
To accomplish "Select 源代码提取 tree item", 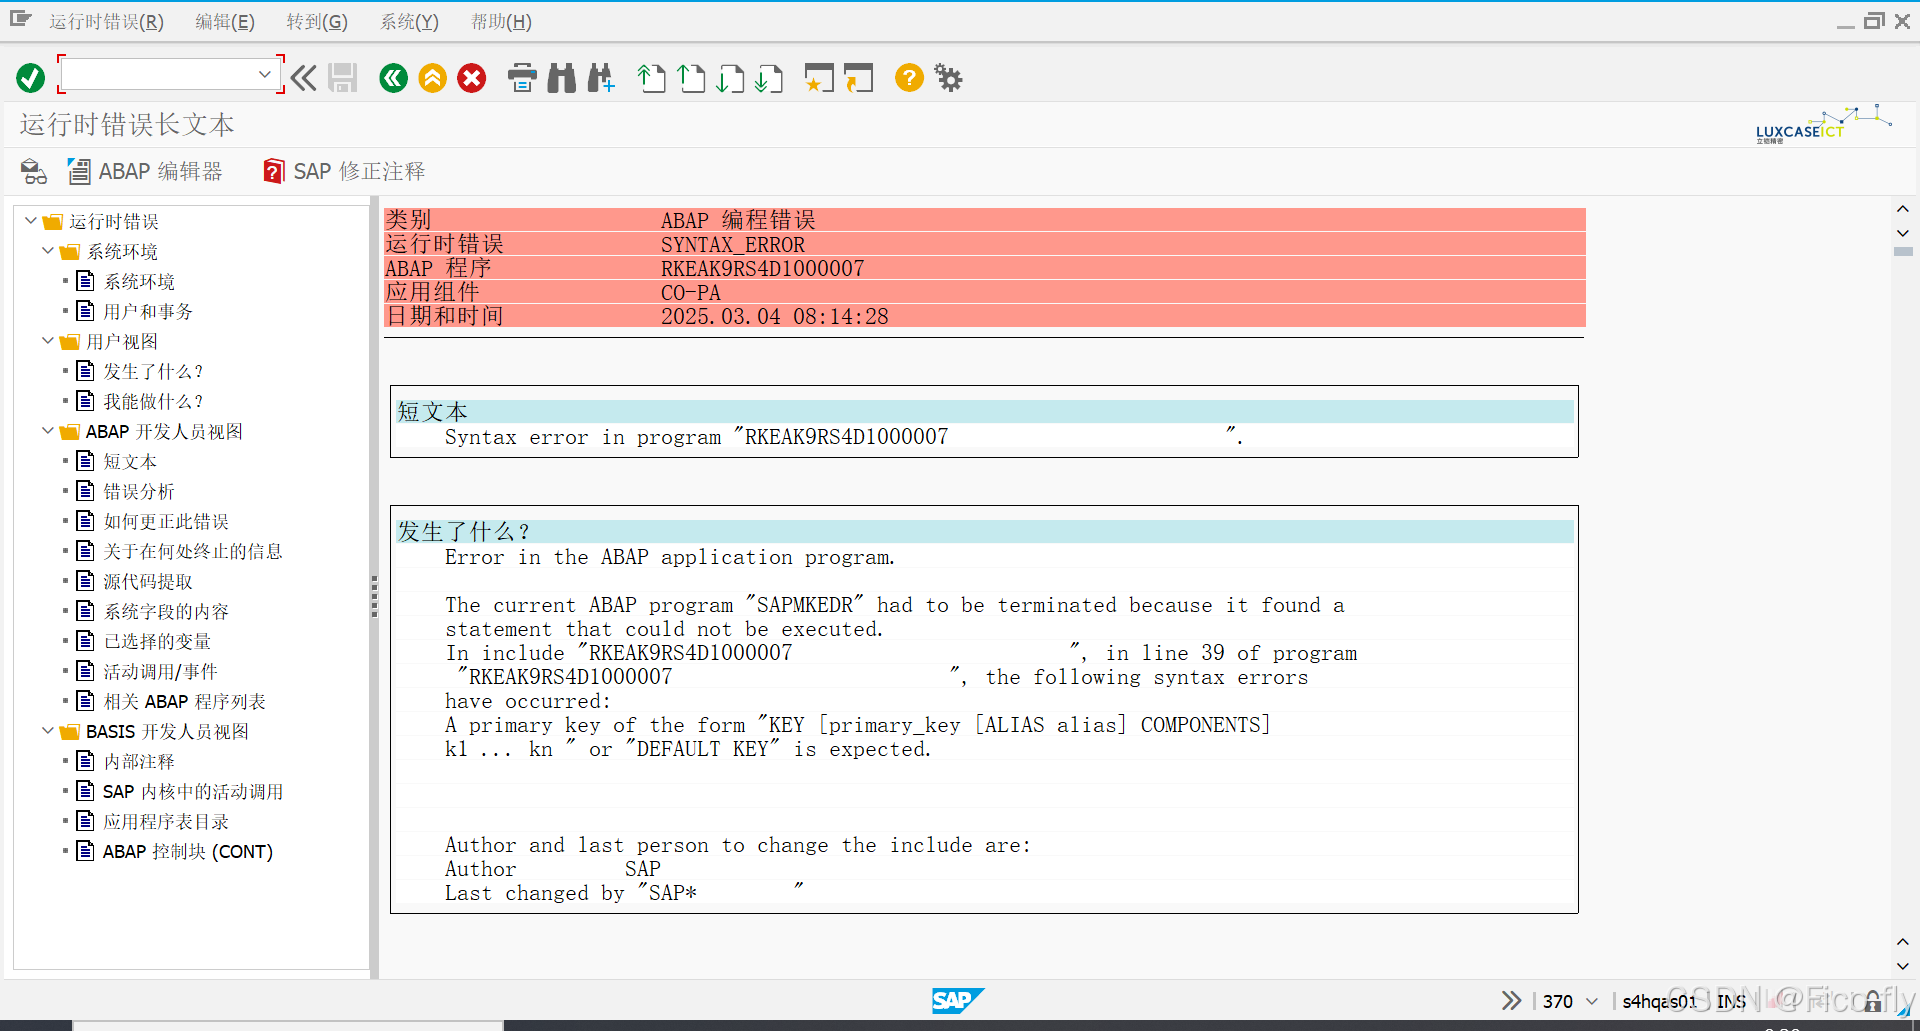I will click(x=148, y=582).
